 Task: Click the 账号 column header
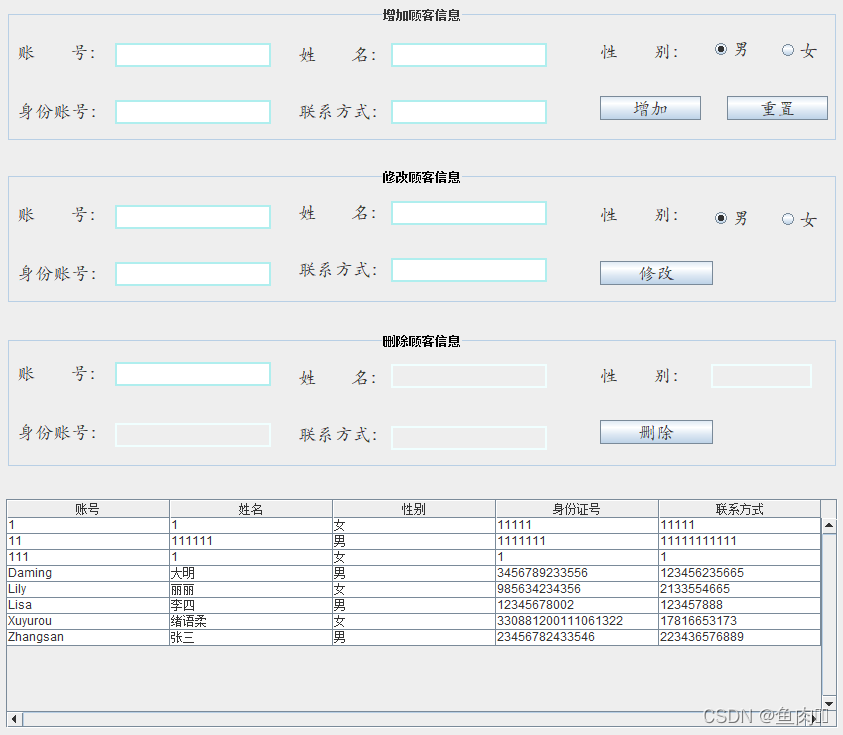88,509
